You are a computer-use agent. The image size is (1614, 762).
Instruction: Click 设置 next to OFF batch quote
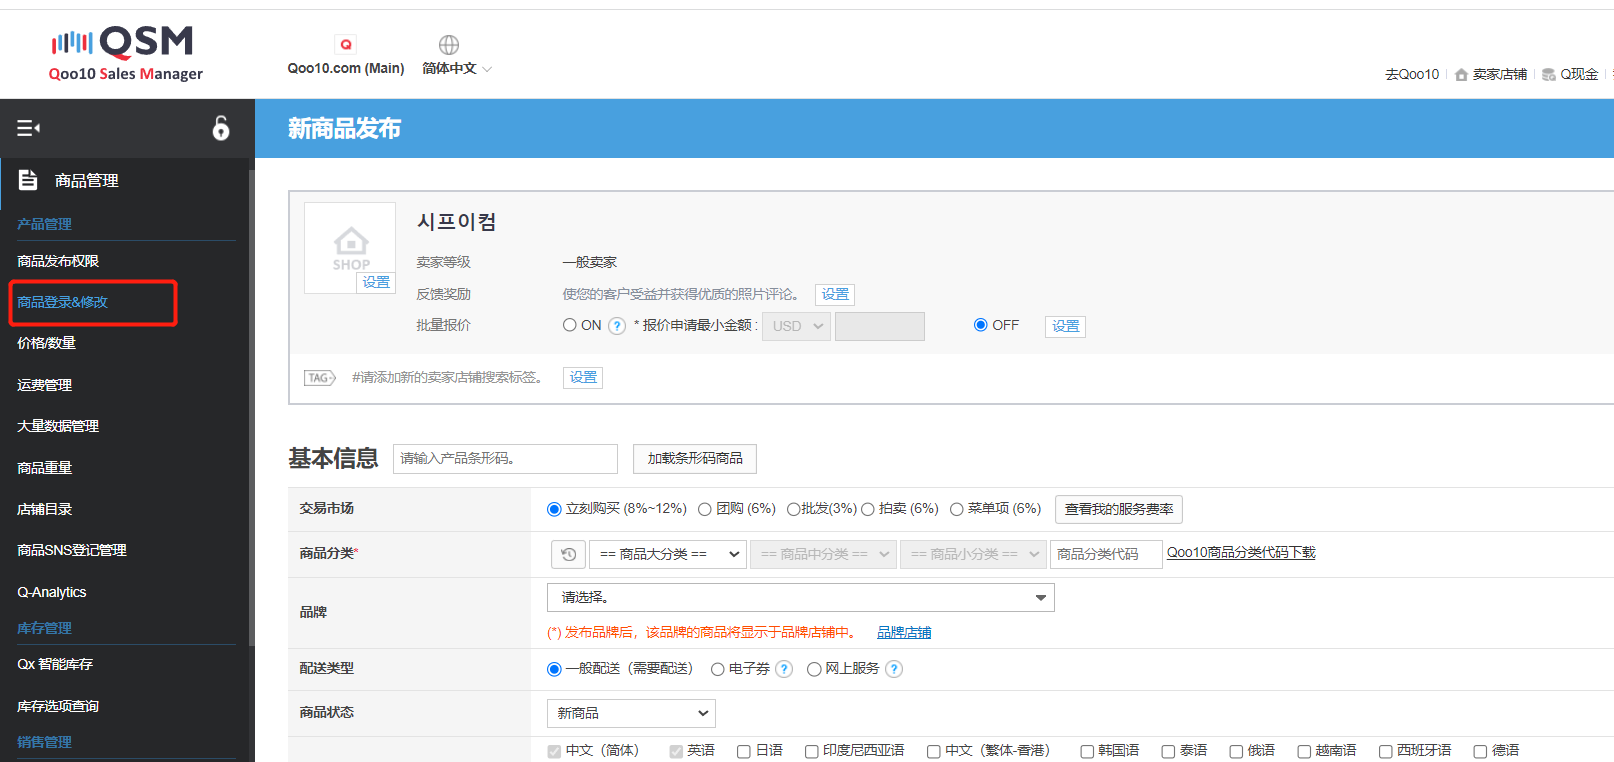click(1065, 326)
